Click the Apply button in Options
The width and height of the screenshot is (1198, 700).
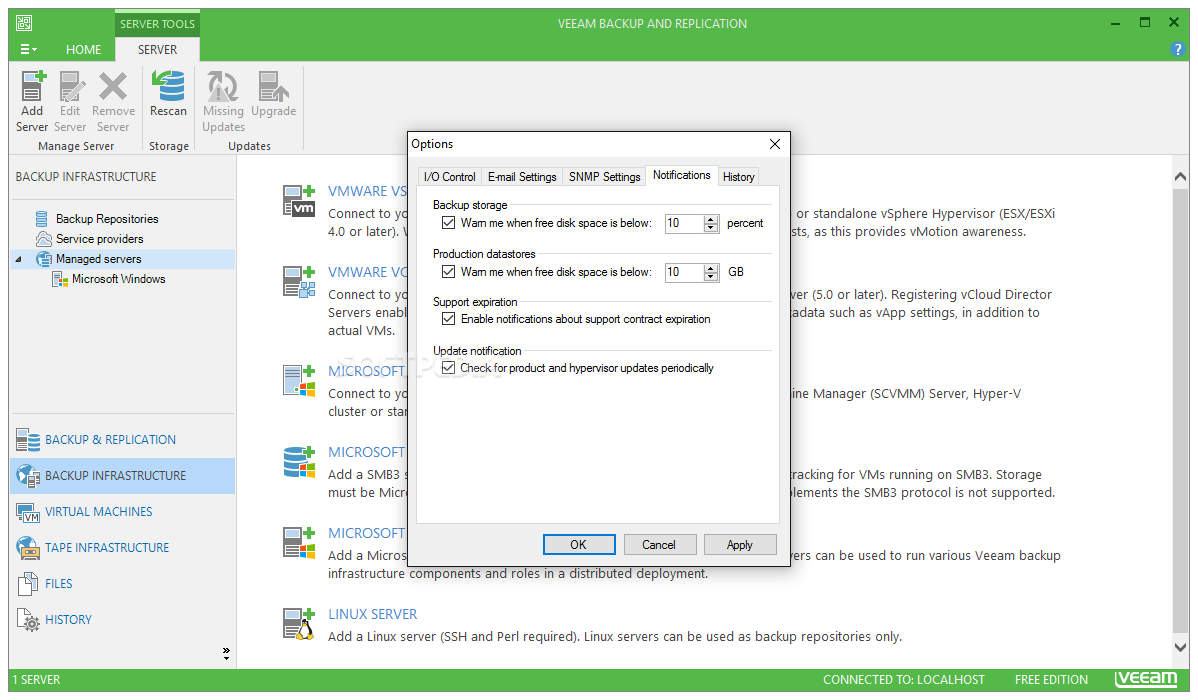point(740,544)
